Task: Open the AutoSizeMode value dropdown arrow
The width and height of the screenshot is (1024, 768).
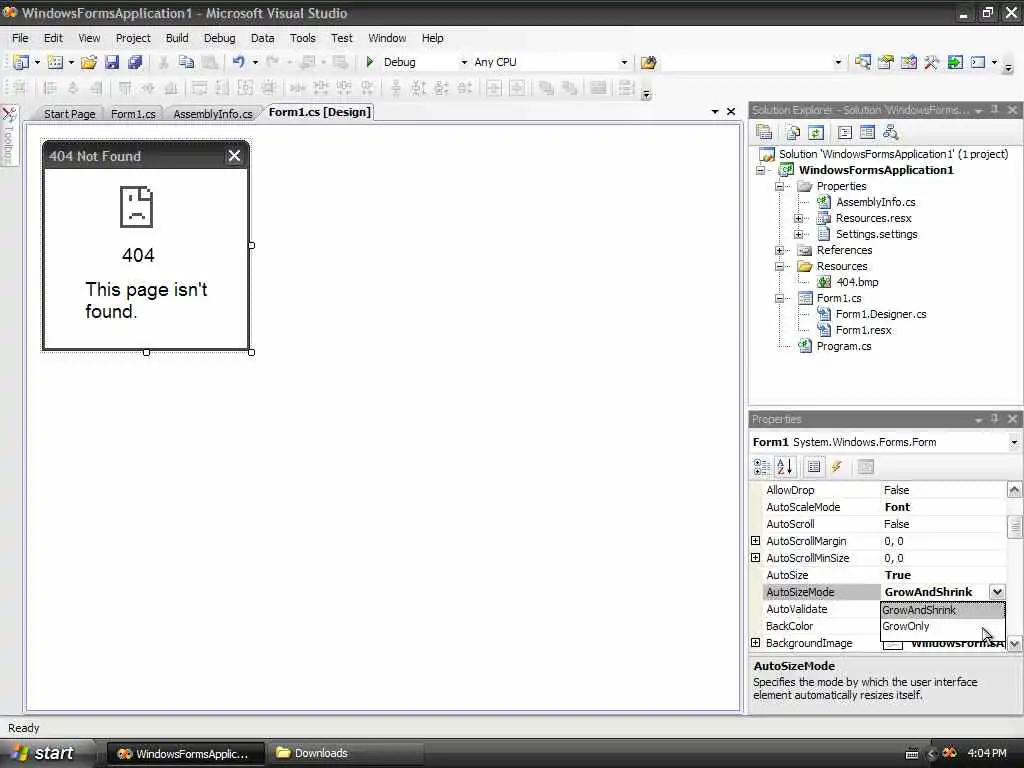Action: 997,592
